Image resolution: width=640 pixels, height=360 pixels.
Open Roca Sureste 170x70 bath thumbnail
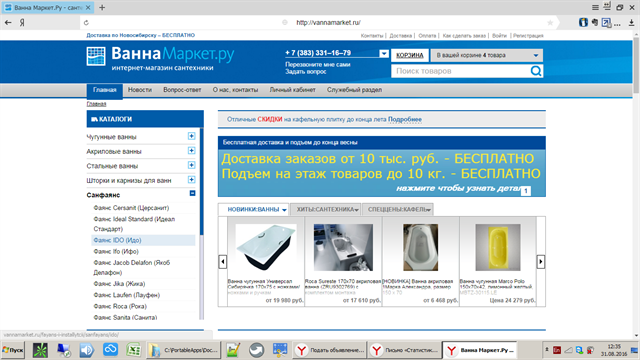pyautogui.click(x=343, y=247)
